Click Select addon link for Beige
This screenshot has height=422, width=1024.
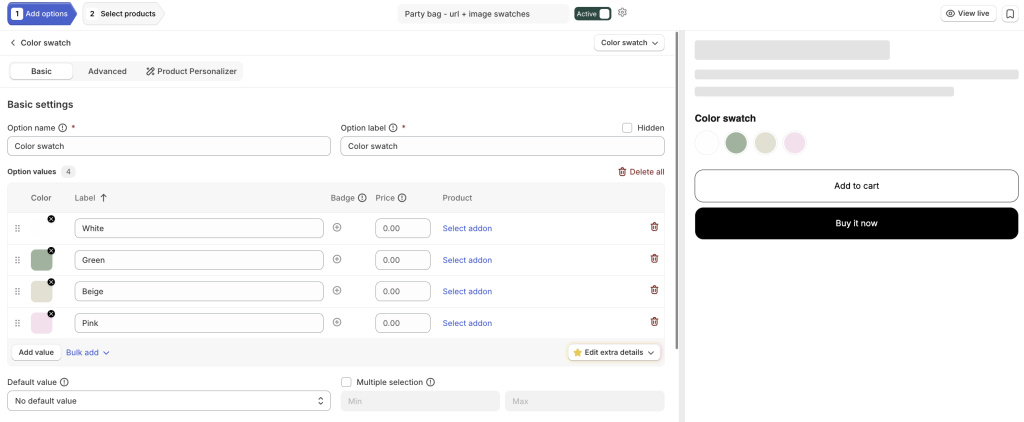467,291
